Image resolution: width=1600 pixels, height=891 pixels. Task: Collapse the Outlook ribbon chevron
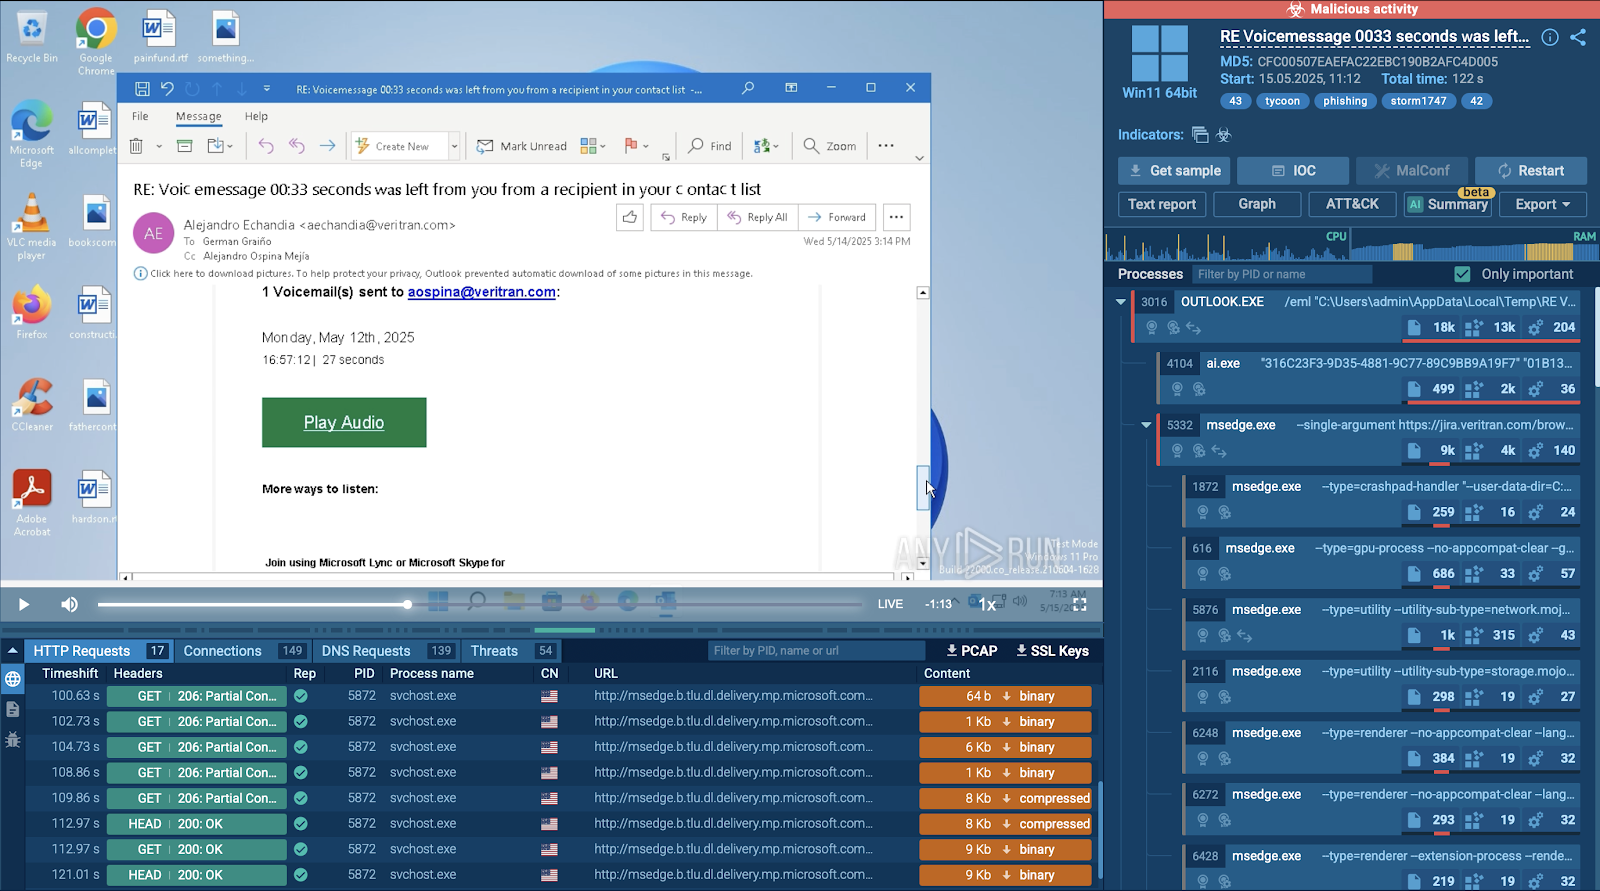tap(919, 158)
